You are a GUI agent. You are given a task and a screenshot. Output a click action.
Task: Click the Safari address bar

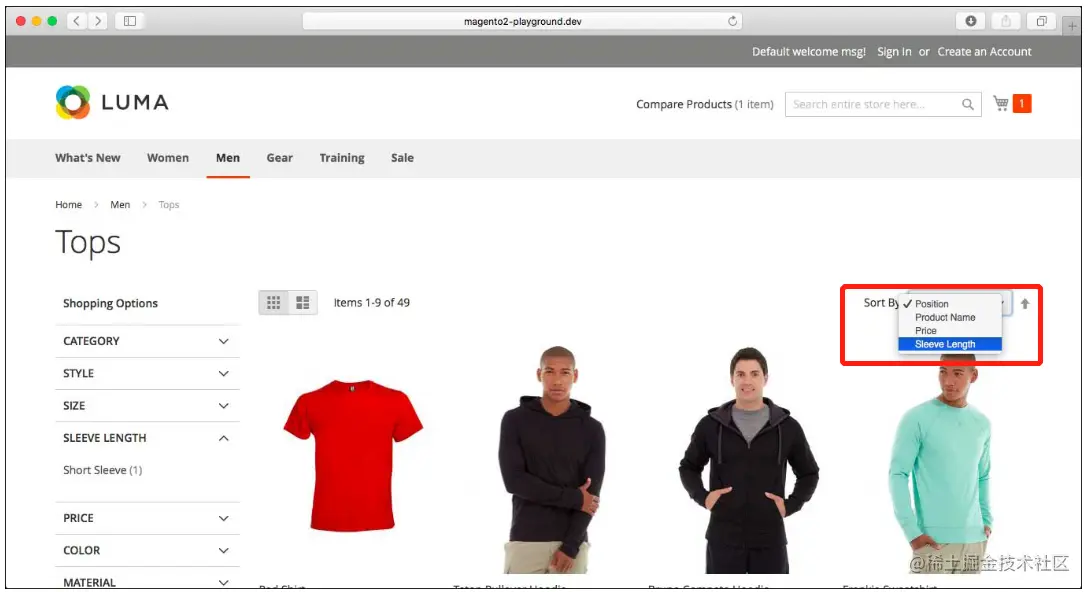click(522, 21)
